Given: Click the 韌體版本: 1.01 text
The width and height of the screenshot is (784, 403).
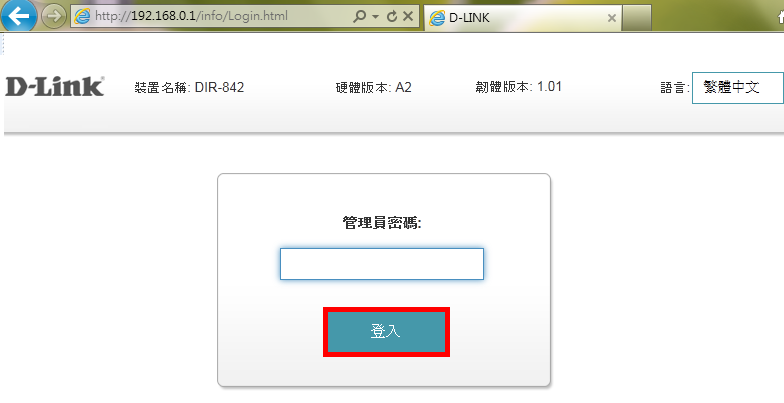Looking at the screenshot, I should (x=518, y=87).
